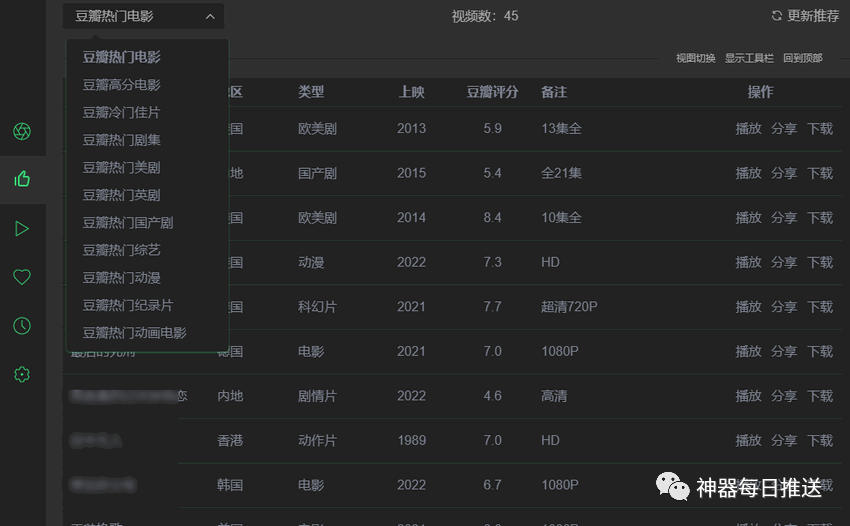This screenshot has width=850, height=526.
Task: Click the refresh icon beside 更新推荐
Action: (x=776, y=16)
